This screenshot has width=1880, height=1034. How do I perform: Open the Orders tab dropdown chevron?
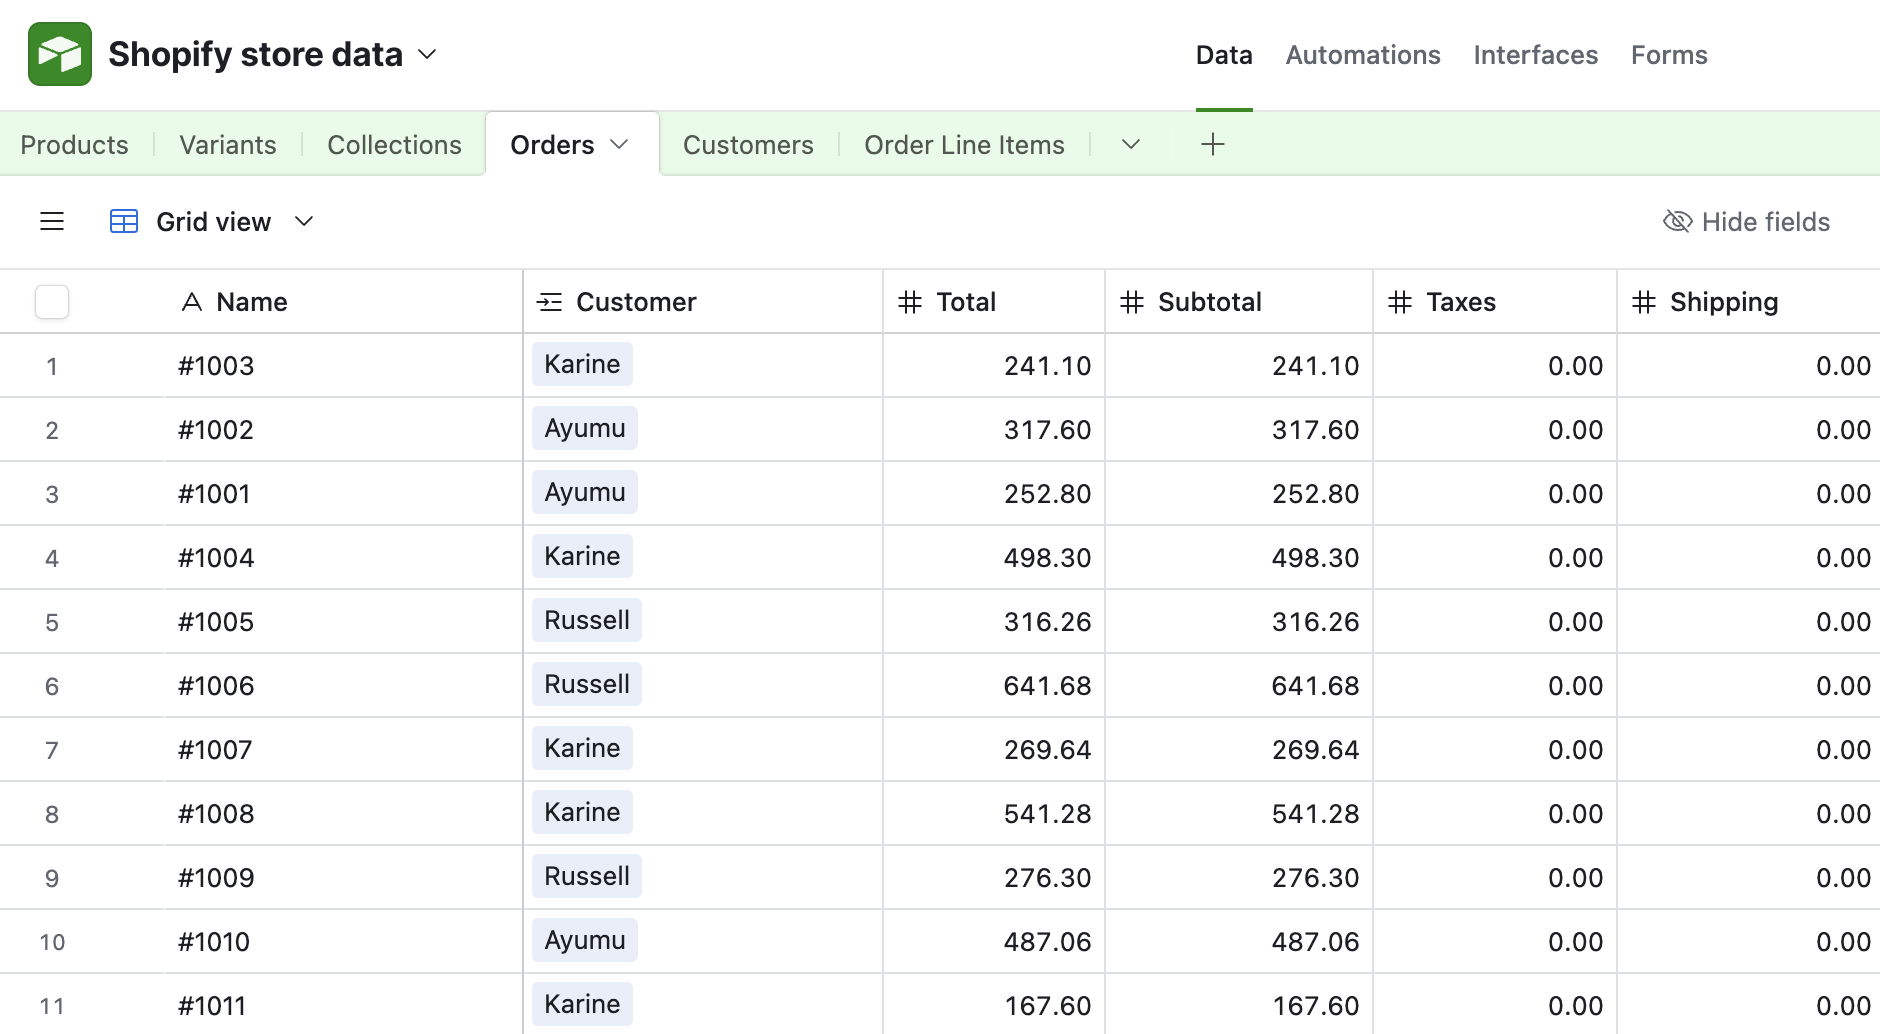[619, 144]
